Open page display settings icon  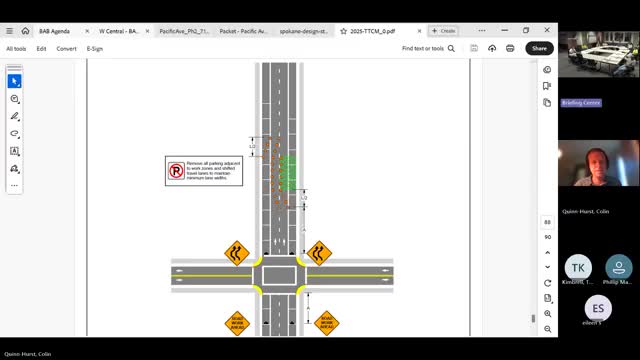click(x=547, y=298)
